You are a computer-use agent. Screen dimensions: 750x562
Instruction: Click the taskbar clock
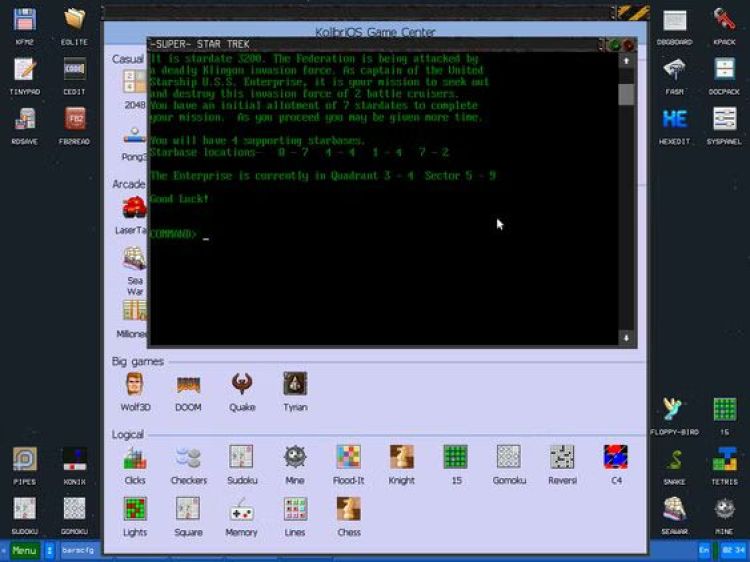tap(733, 551)
